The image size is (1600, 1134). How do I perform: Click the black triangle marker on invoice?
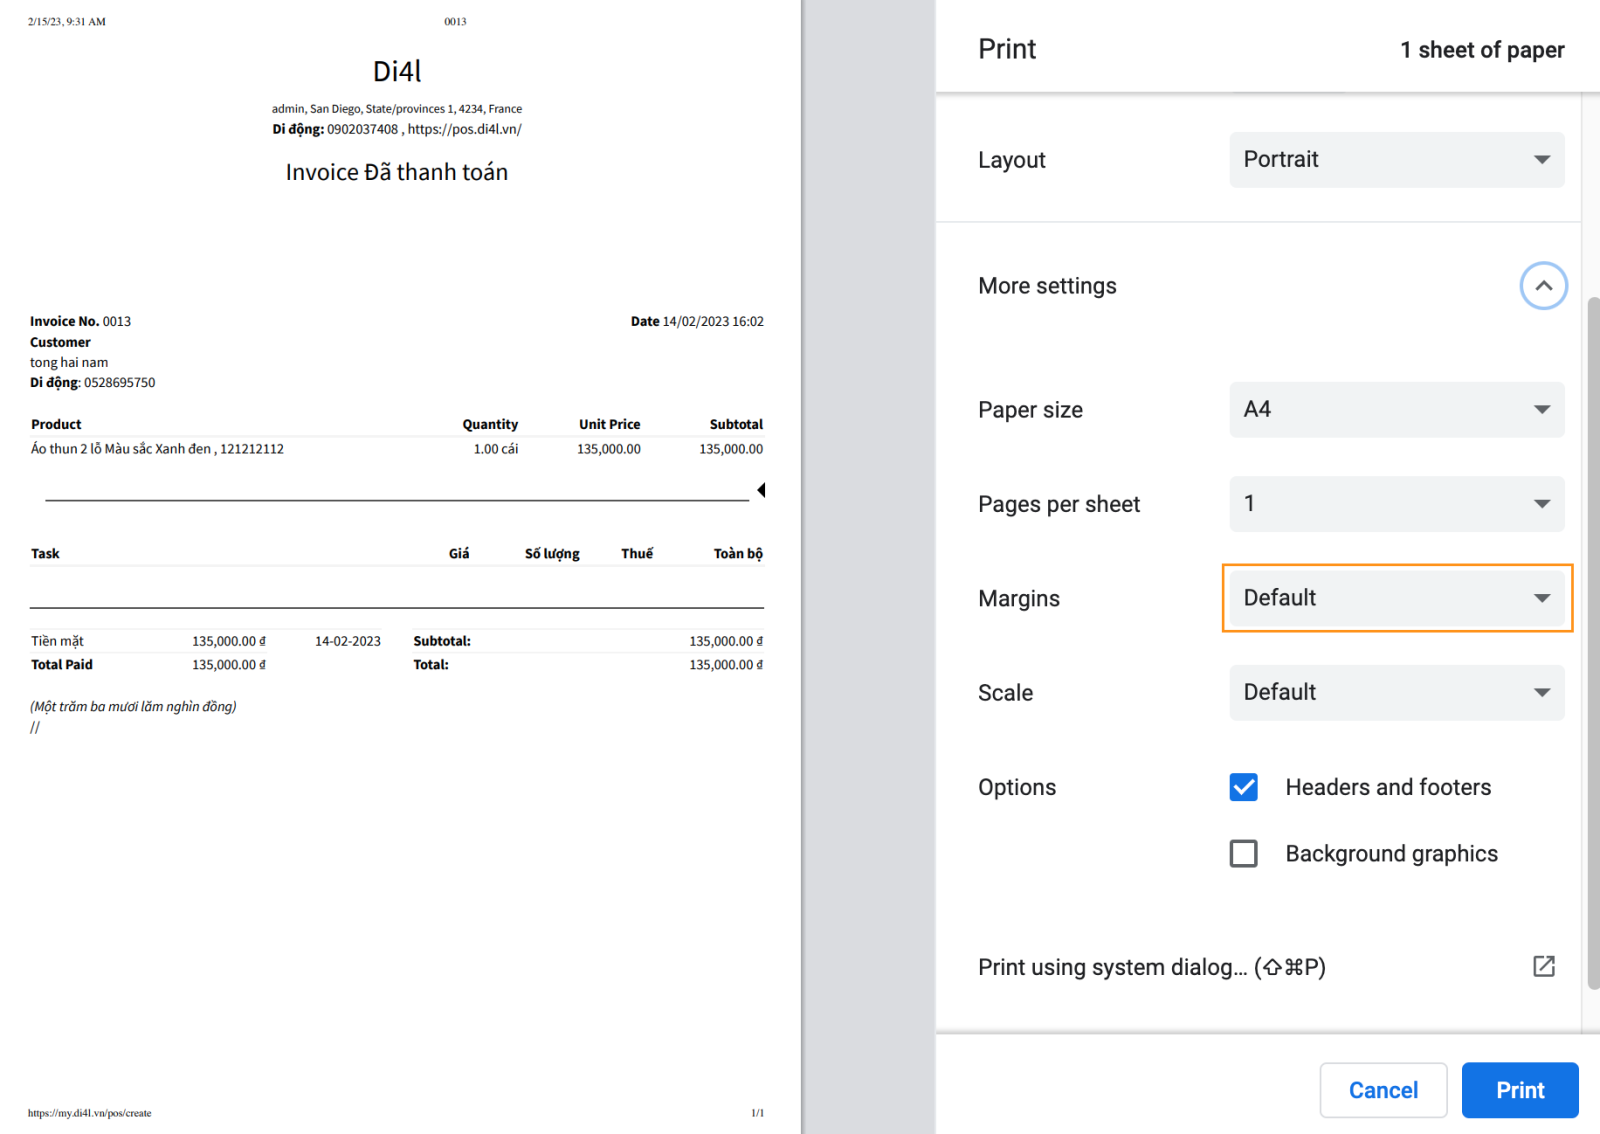click(761, 490)
